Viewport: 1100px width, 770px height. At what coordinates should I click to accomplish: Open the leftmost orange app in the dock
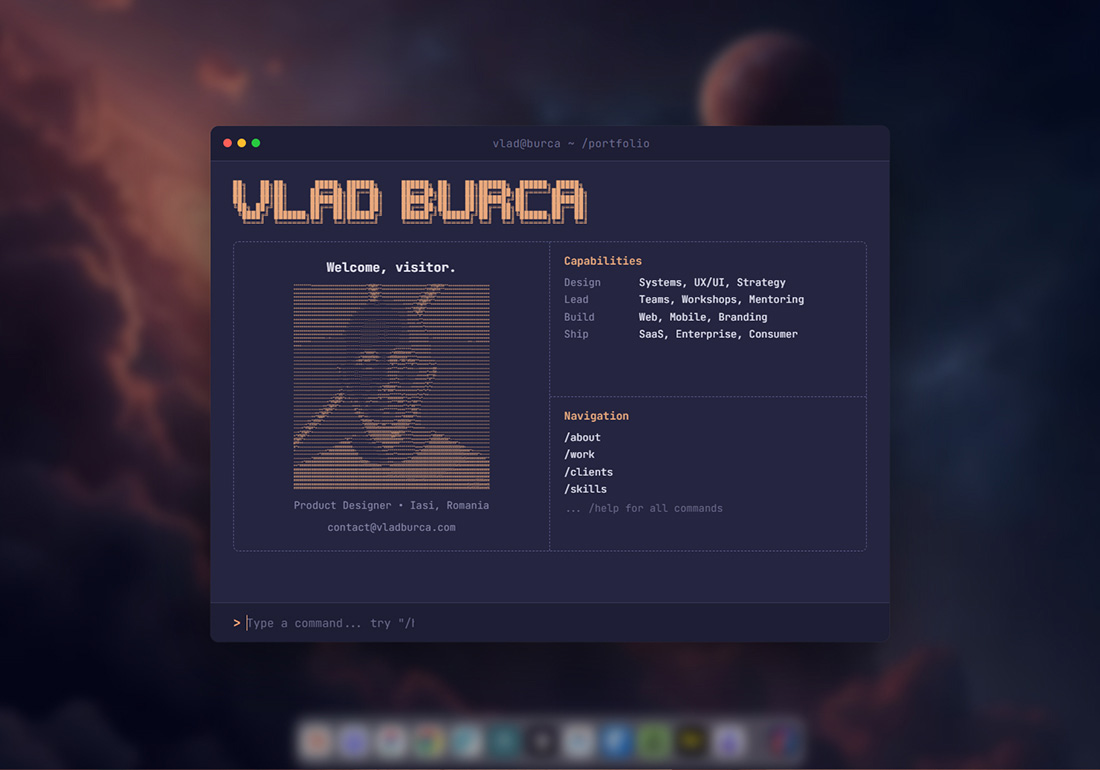click(x=317, y=741)
